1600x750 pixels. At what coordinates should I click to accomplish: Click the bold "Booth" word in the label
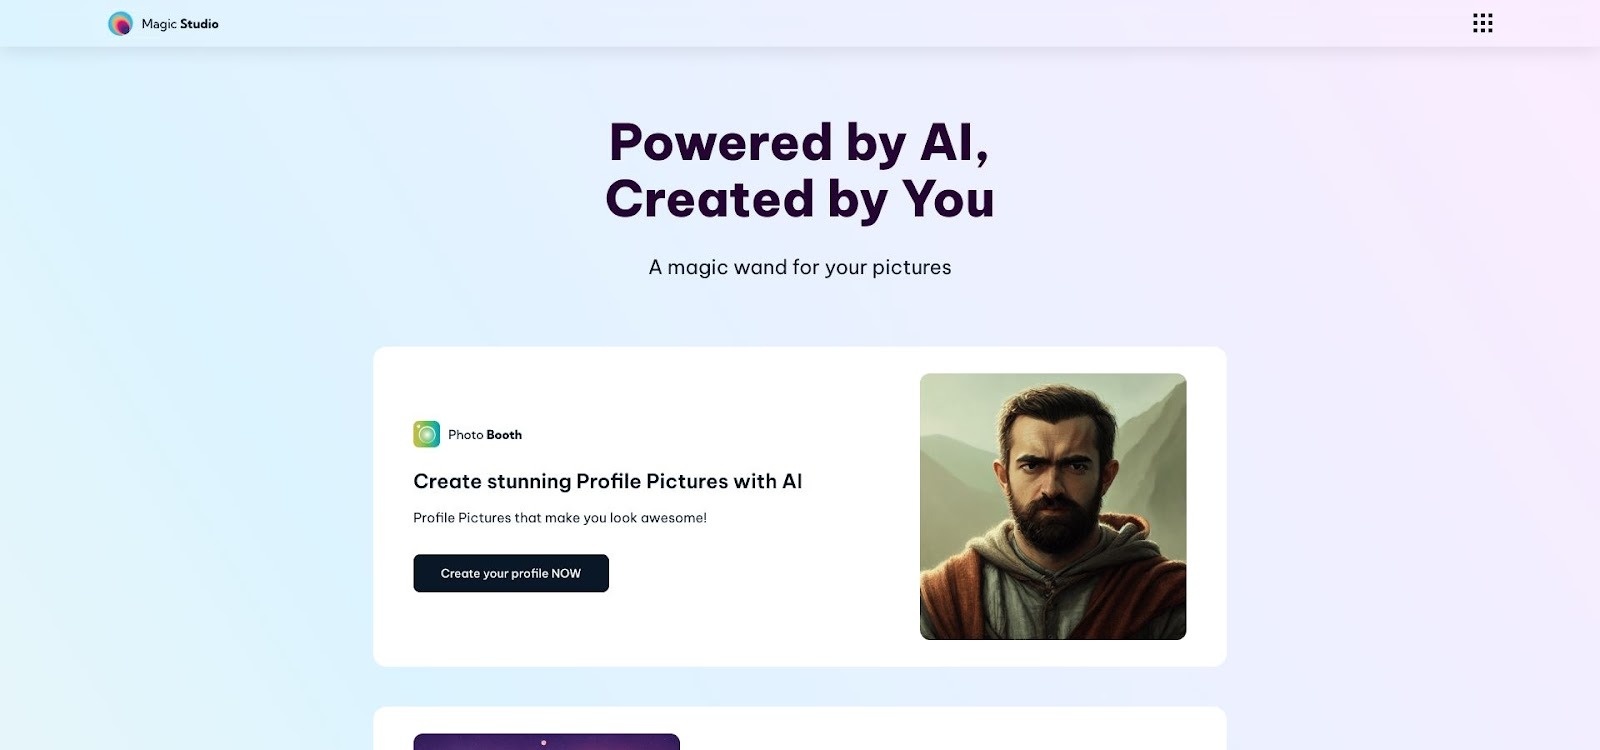pyautogui.click(x=505, y=434)
